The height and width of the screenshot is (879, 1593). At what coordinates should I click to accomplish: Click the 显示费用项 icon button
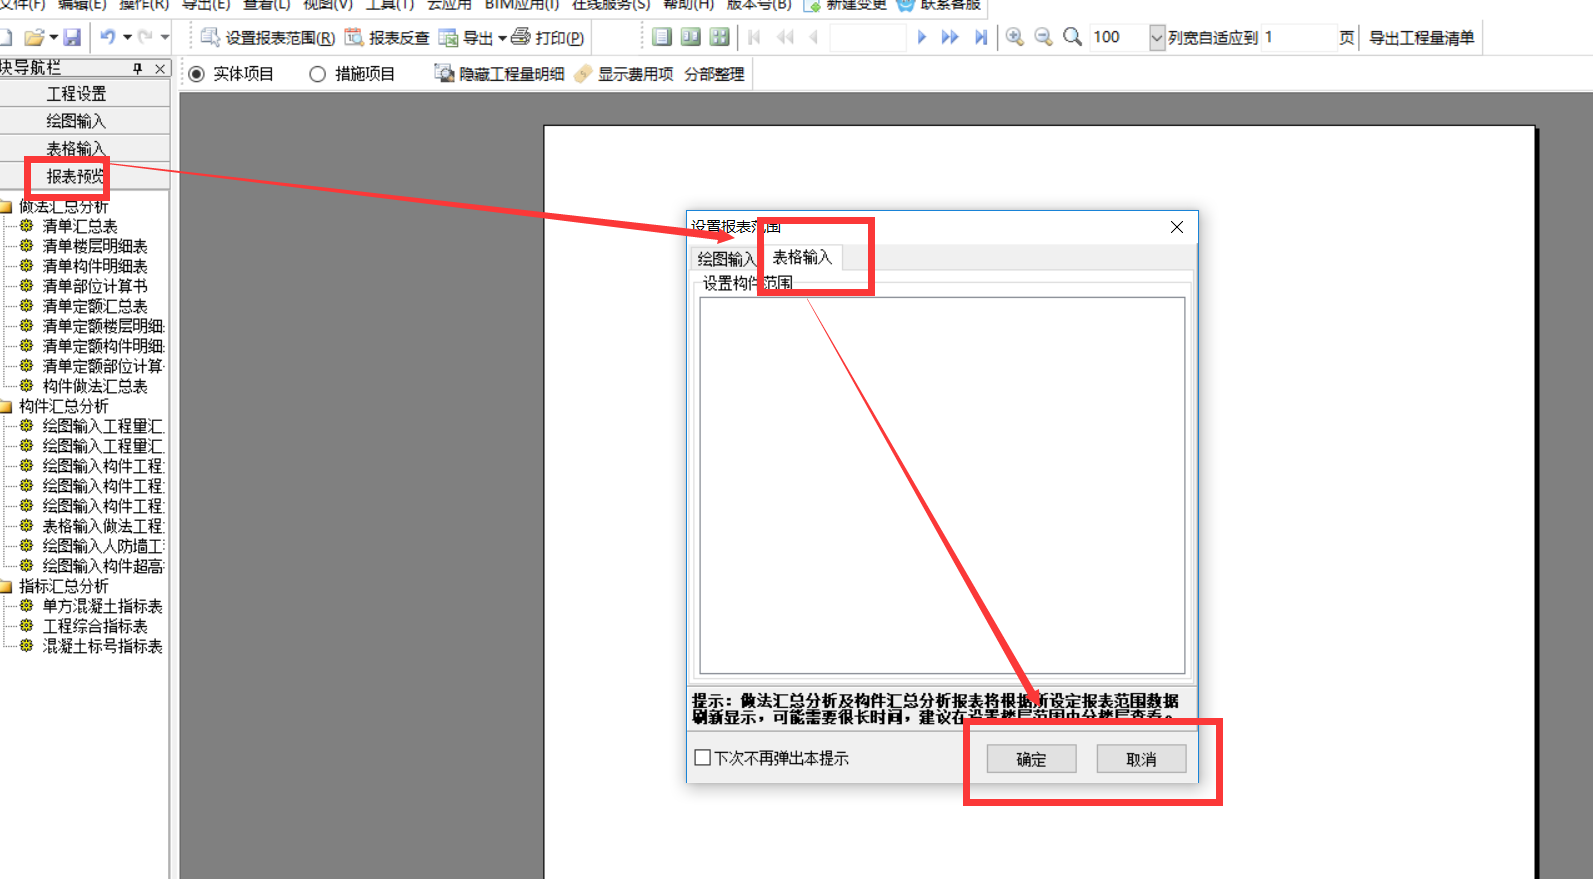point(624,74)
